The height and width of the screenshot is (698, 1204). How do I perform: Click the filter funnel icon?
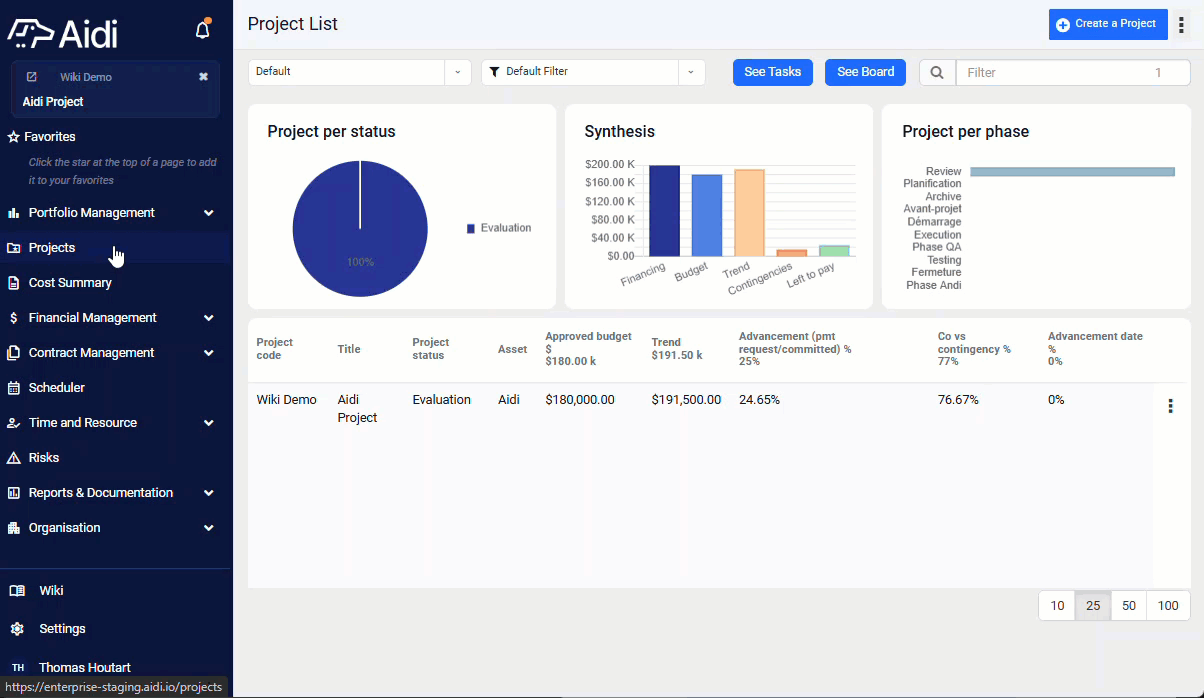pyautogui.click(x=494, y=72)
